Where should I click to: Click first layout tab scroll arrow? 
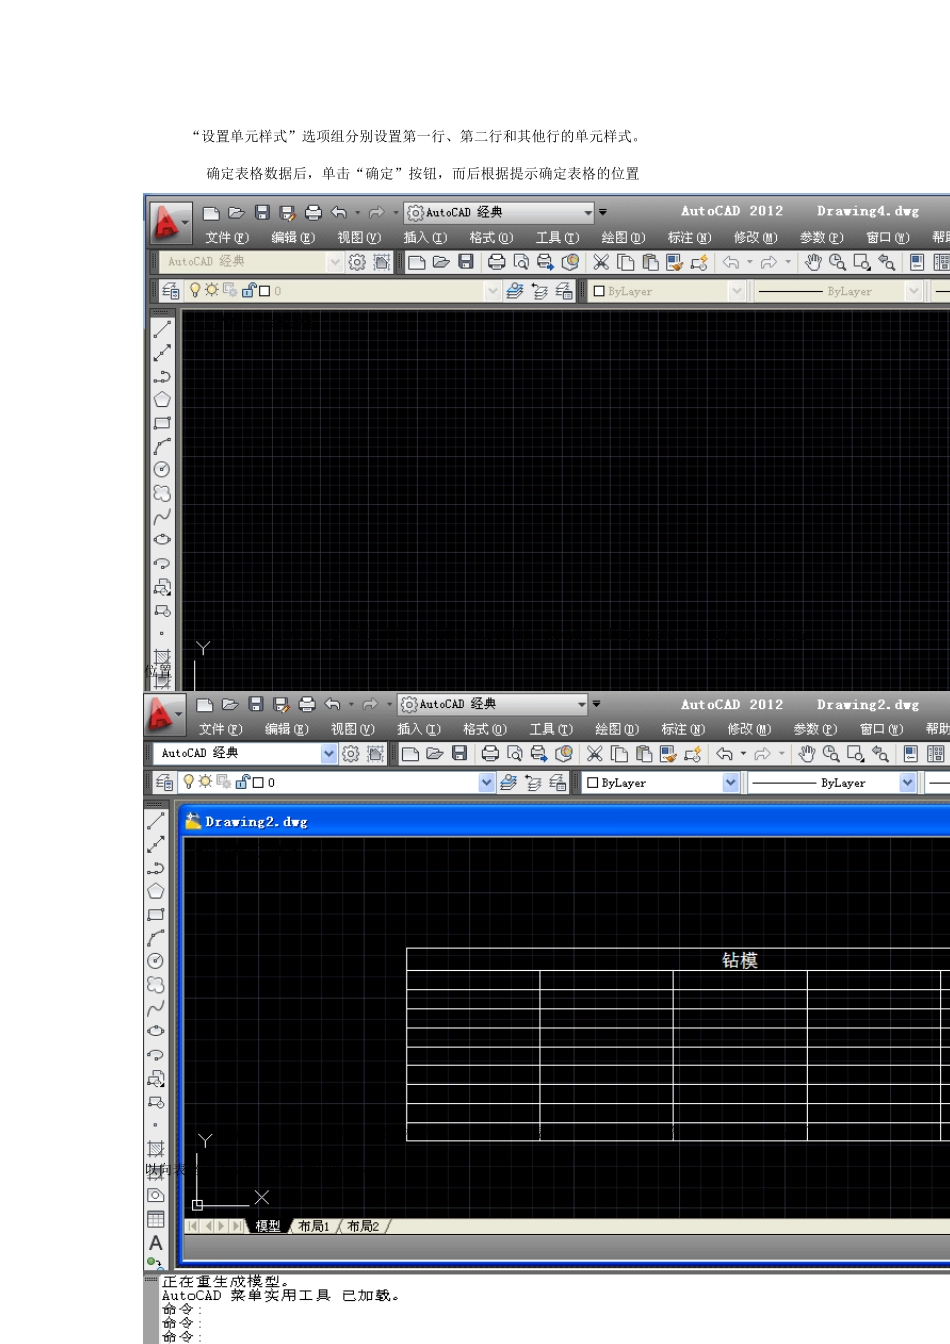192,1226
